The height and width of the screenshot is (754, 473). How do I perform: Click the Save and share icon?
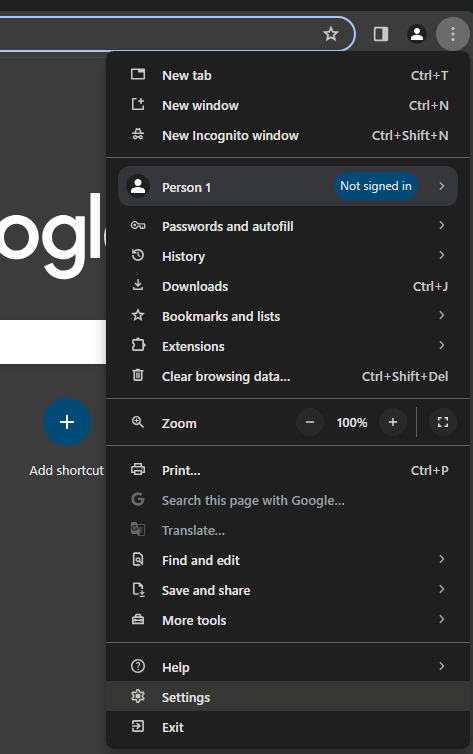tap(138, 590)
